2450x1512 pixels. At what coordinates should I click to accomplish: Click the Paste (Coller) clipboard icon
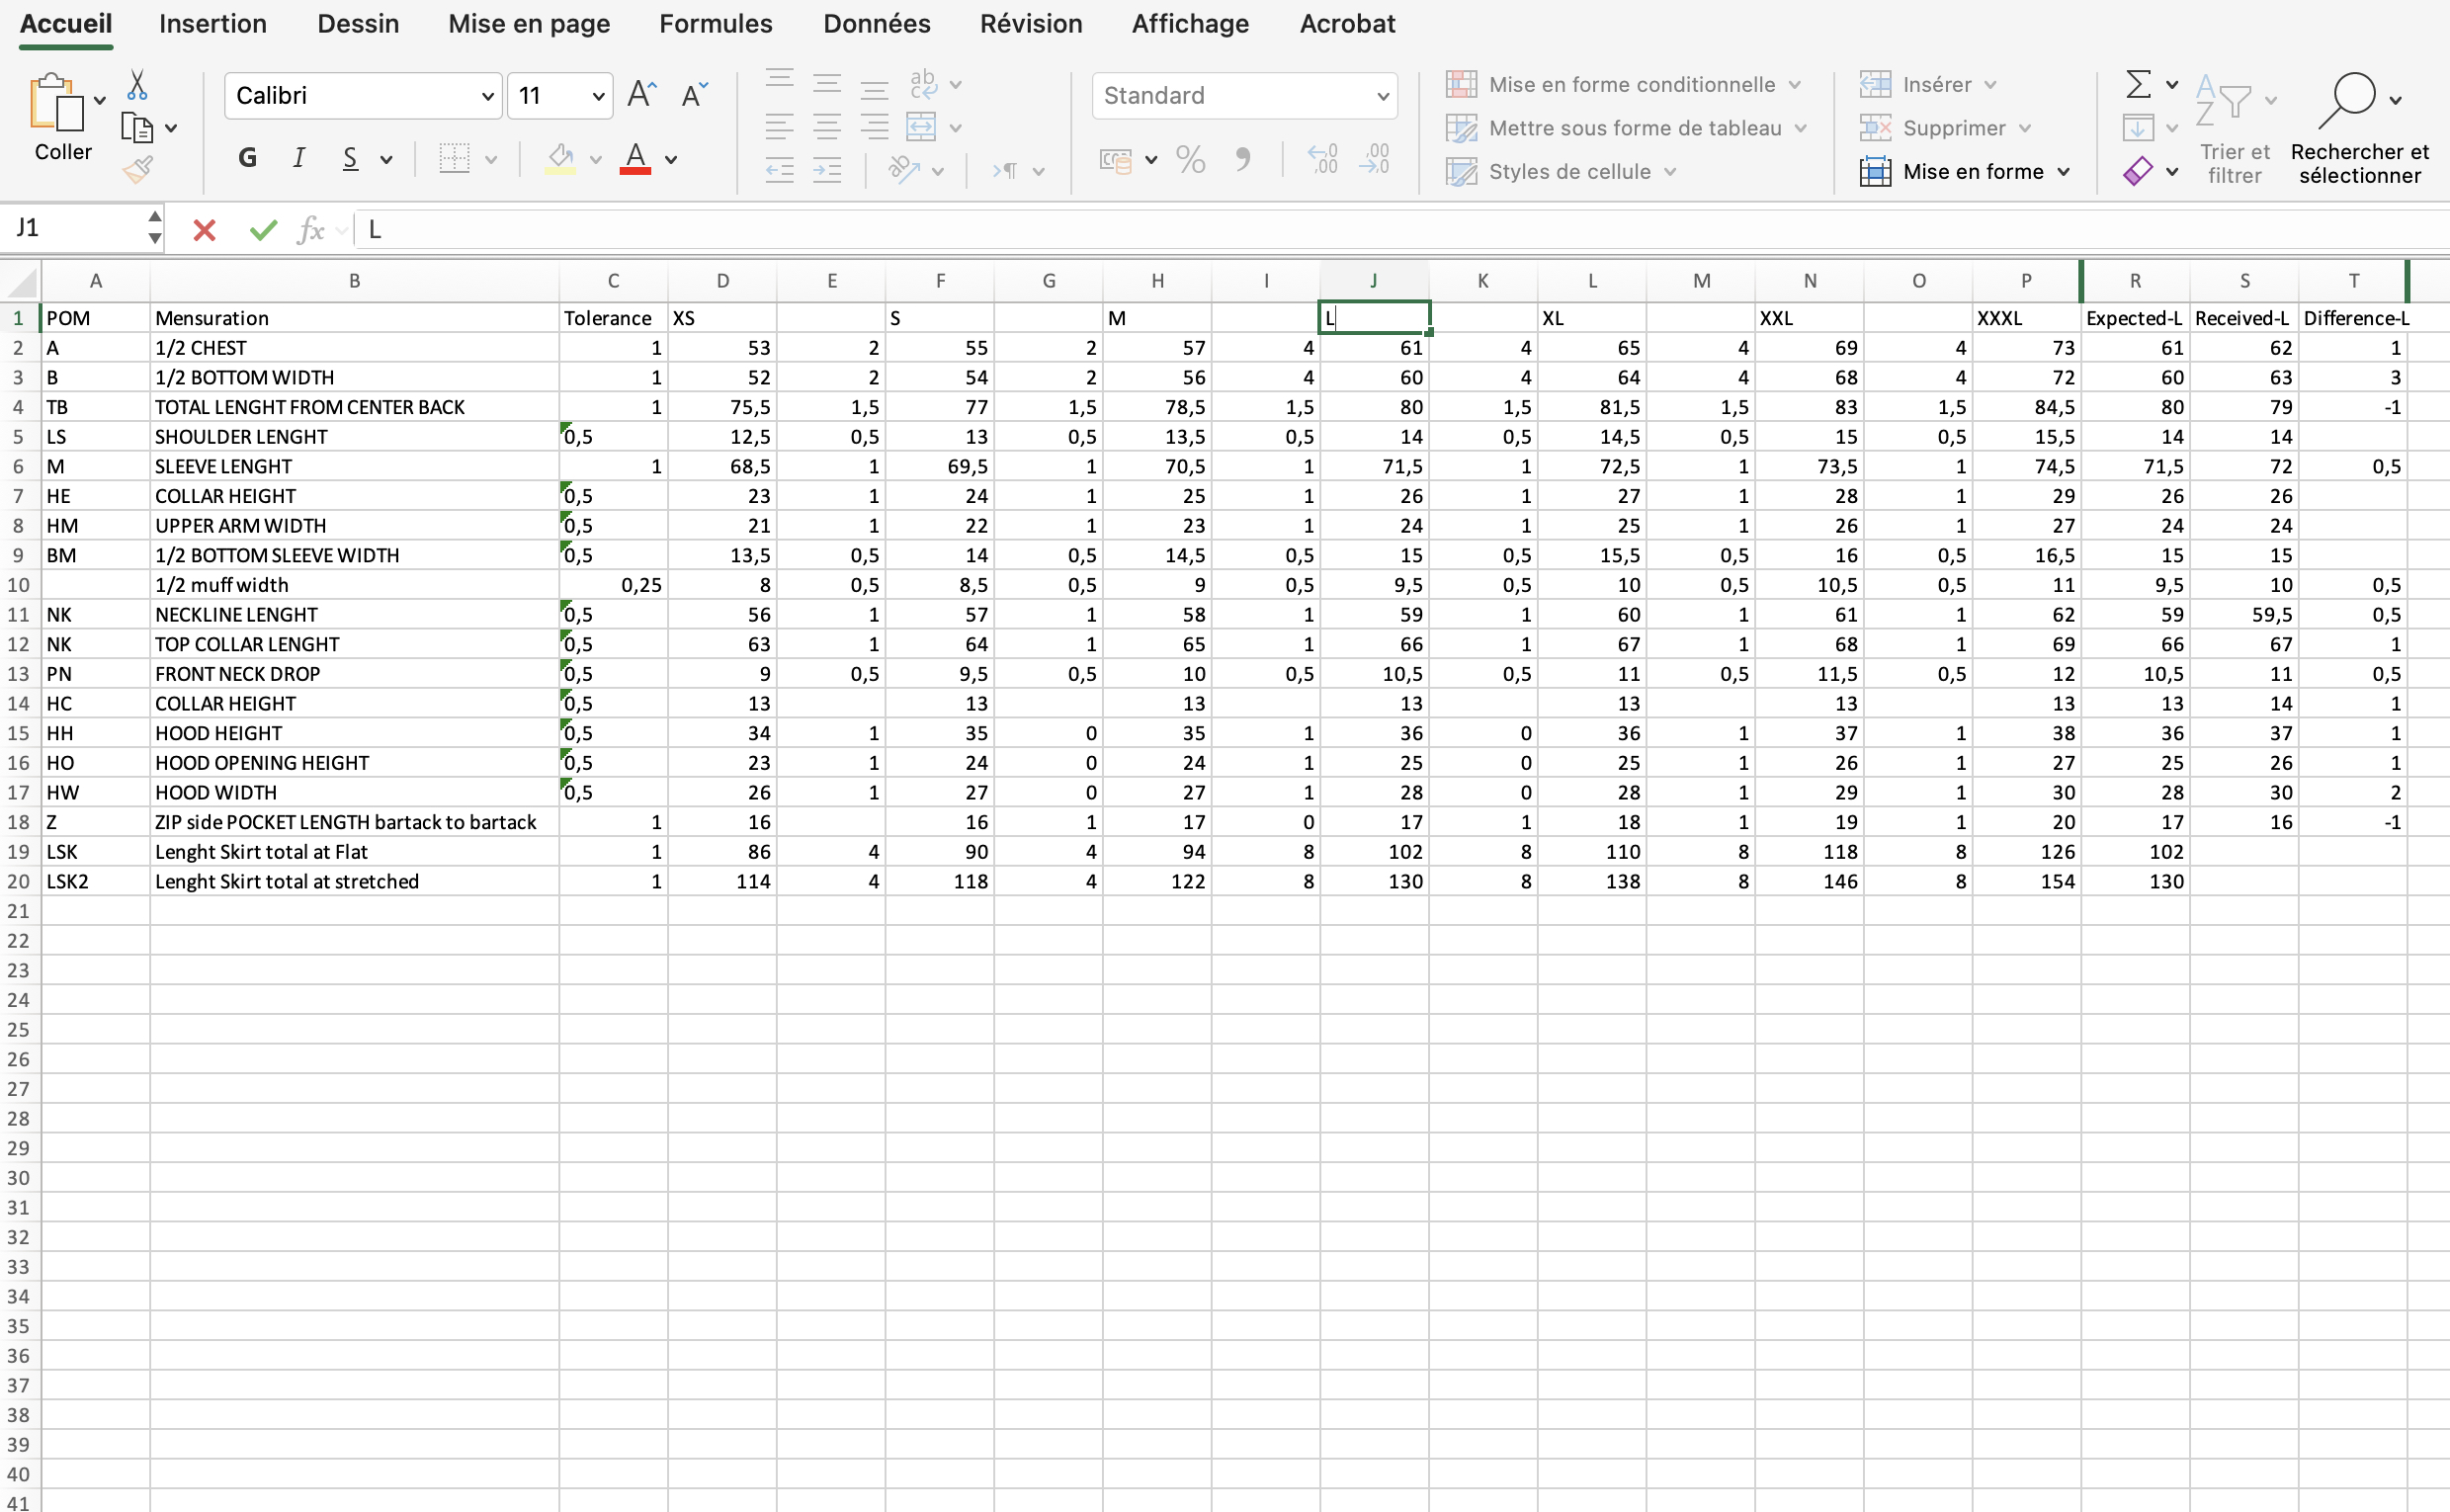56,101
